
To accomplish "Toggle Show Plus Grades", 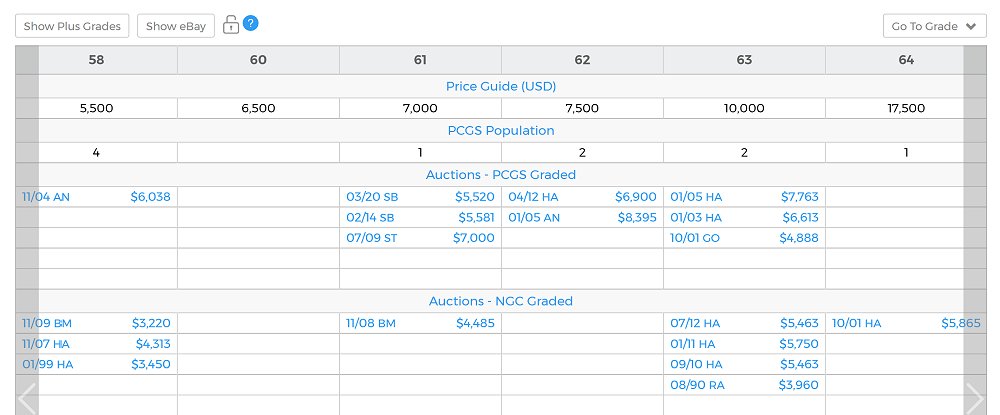I will [72, 26].
